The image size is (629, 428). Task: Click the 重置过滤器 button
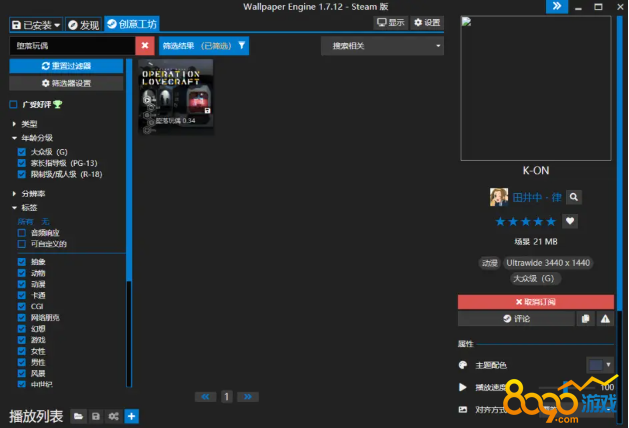pos(66,65)
